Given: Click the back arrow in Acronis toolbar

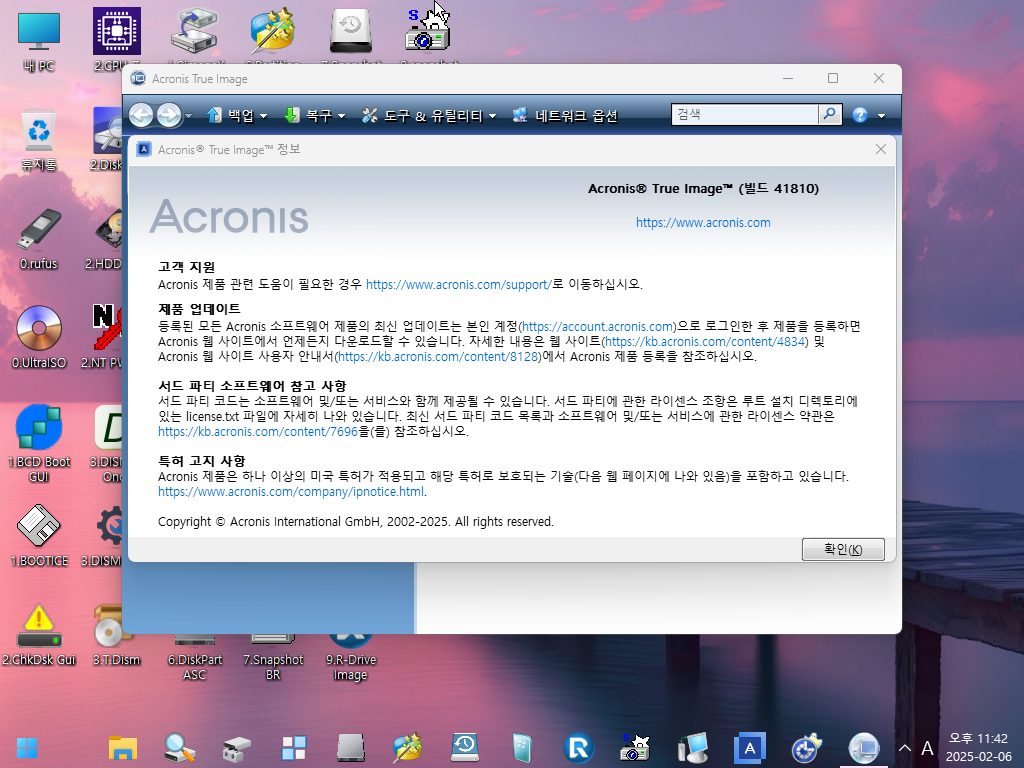Looking at the screenshot, I should point(141,115).
